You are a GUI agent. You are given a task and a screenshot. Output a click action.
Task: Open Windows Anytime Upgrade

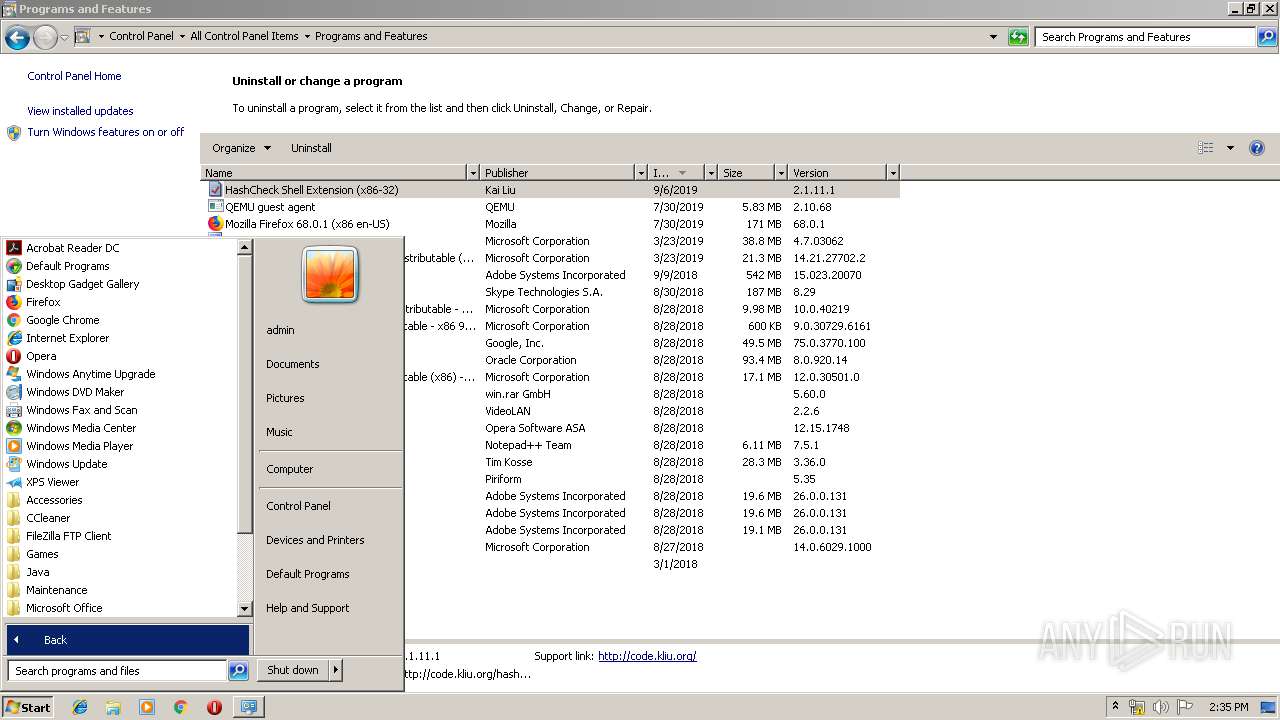click(90, 374)
